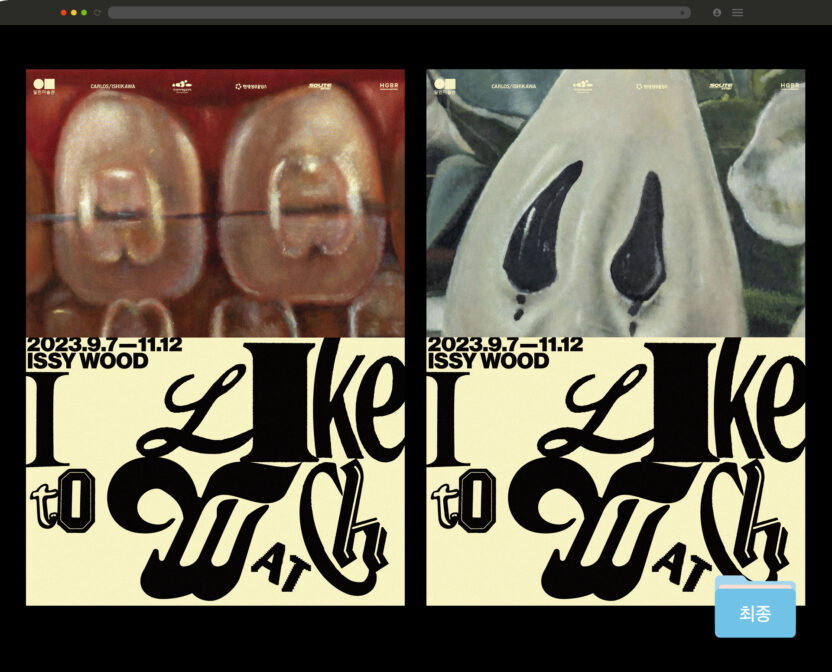Open the browser hamburger menu
Screen dimensions: 832x672
pos(737,13)
